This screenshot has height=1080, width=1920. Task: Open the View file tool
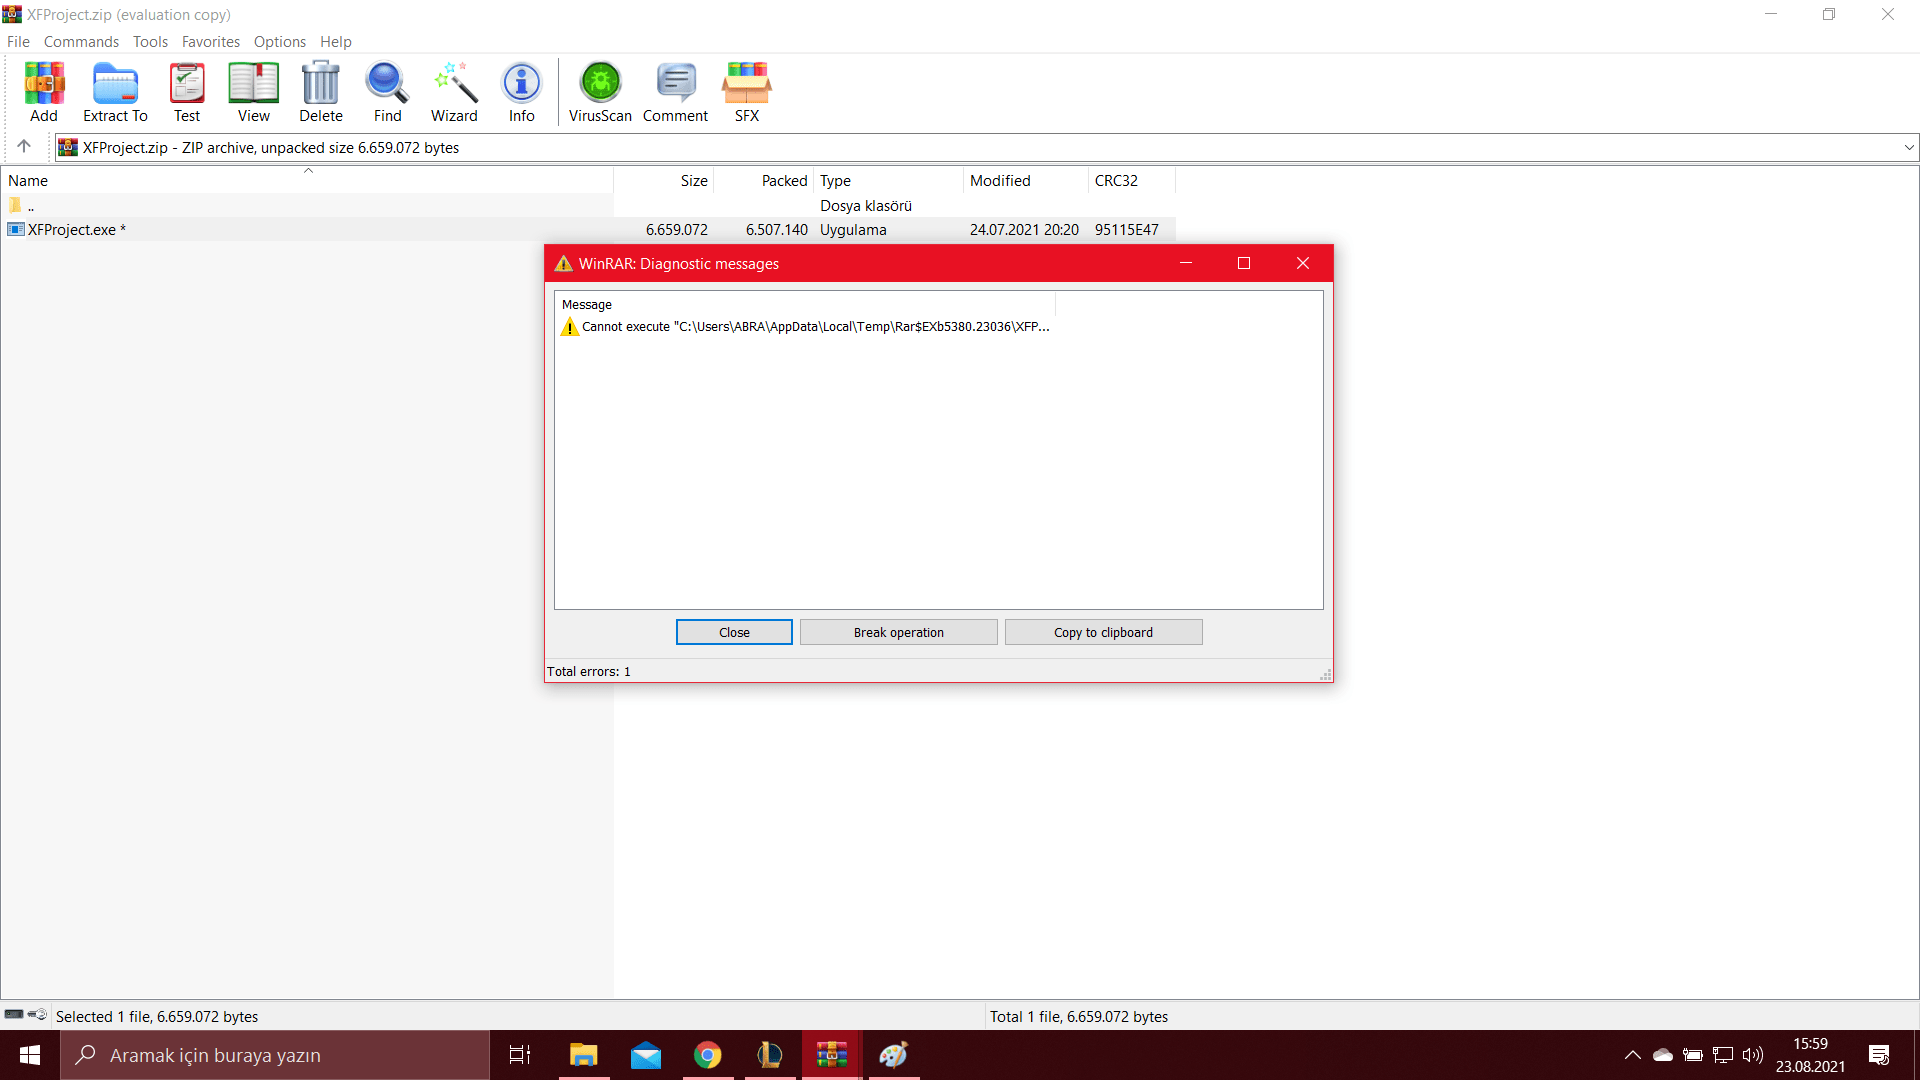click(253, 92)
